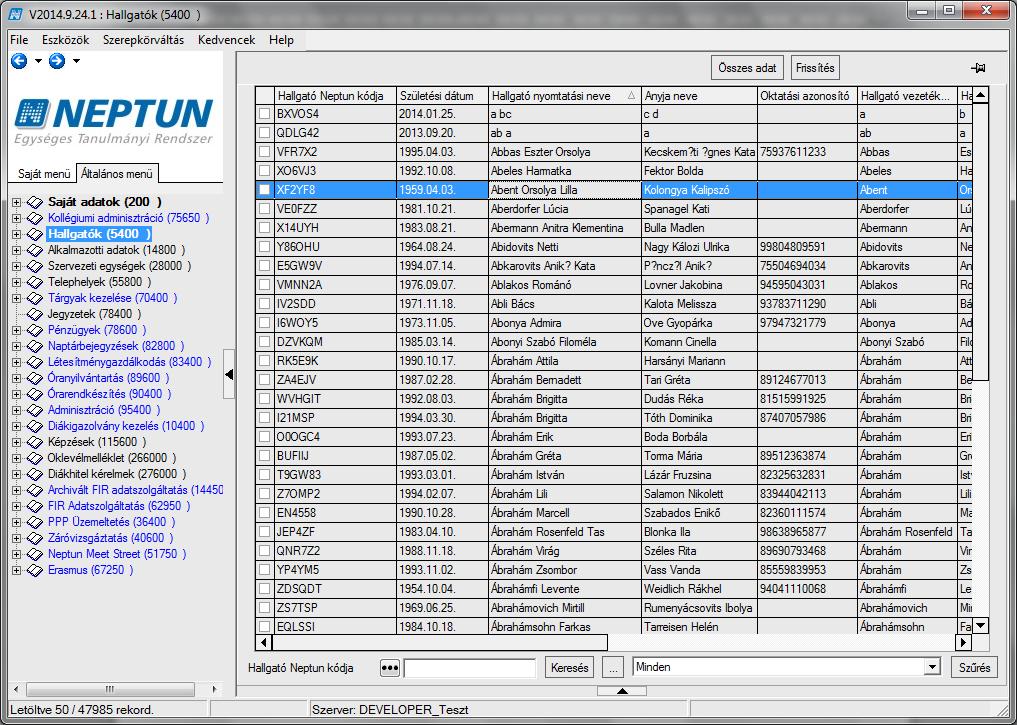Switch to the Általános menü tab
The width and height of the screenshot is (1017, 725).
pyautogui.click(x=117, y=174)
